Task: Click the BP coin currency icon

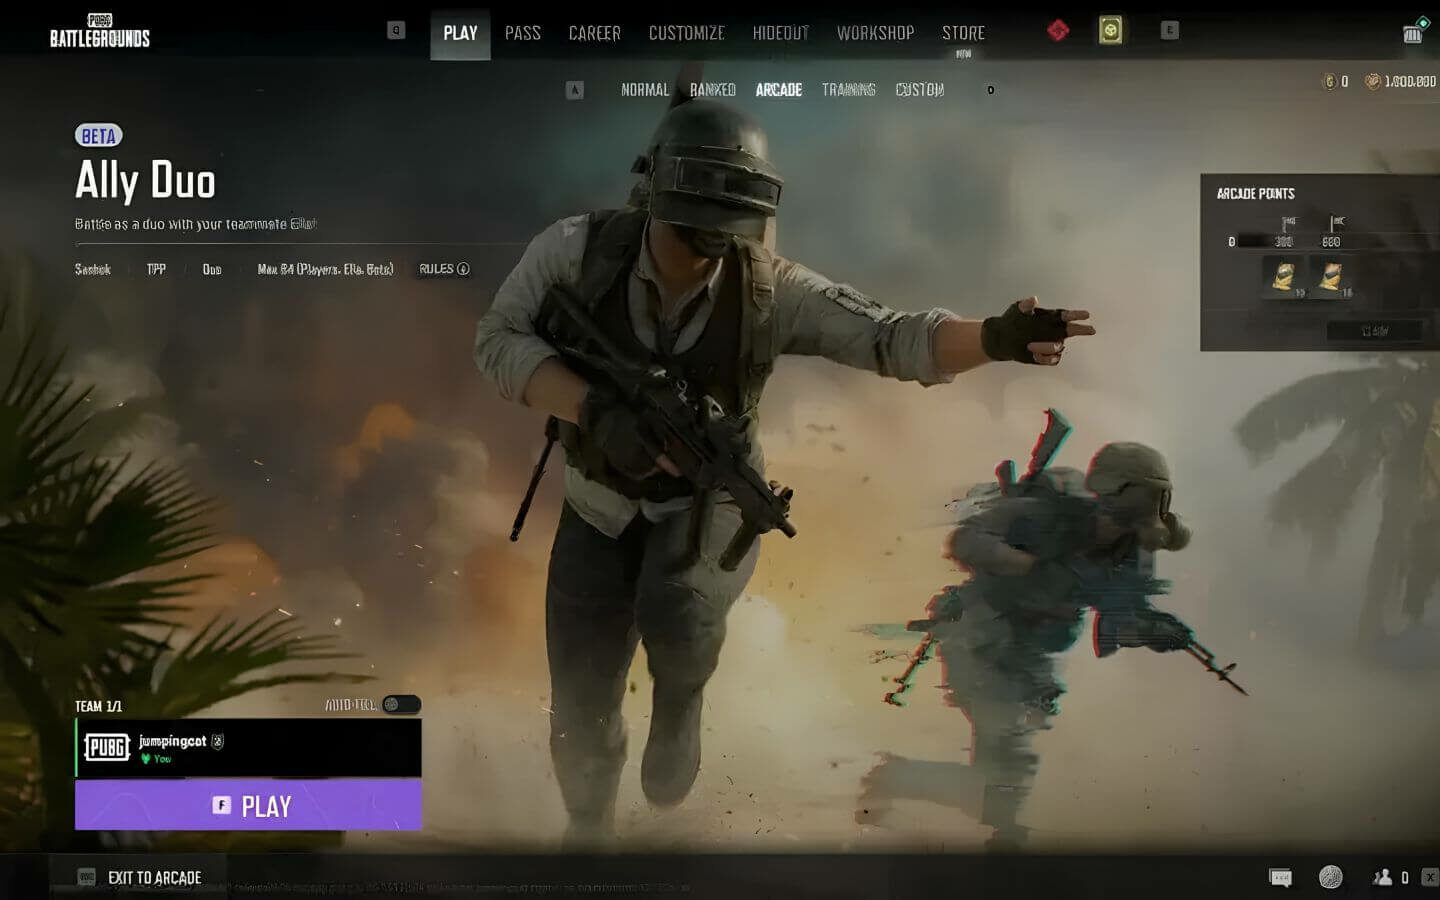Action: coord(1374,82)
